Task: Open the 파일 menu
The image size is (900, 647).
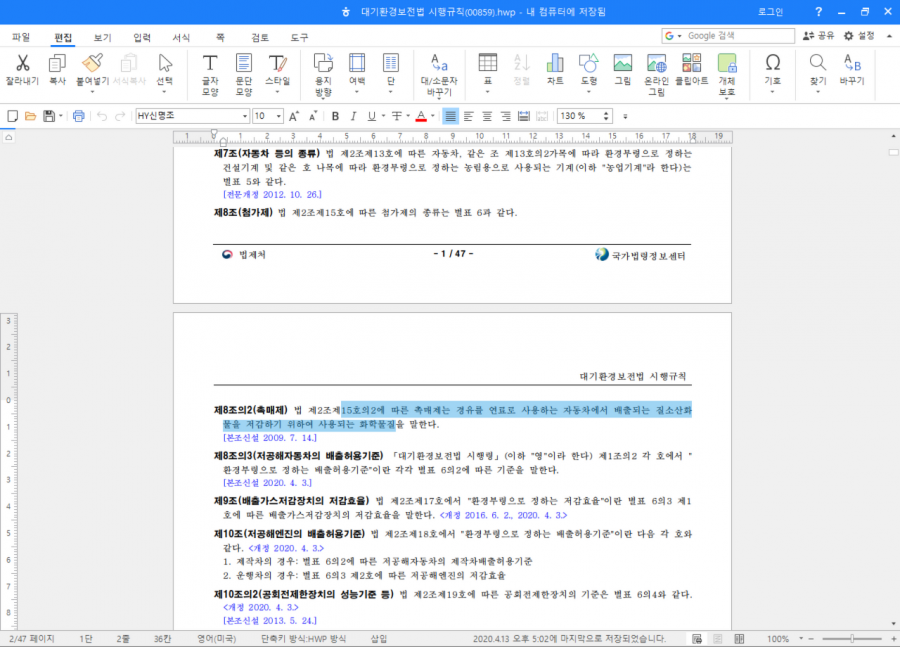Action: click(21, 37)
